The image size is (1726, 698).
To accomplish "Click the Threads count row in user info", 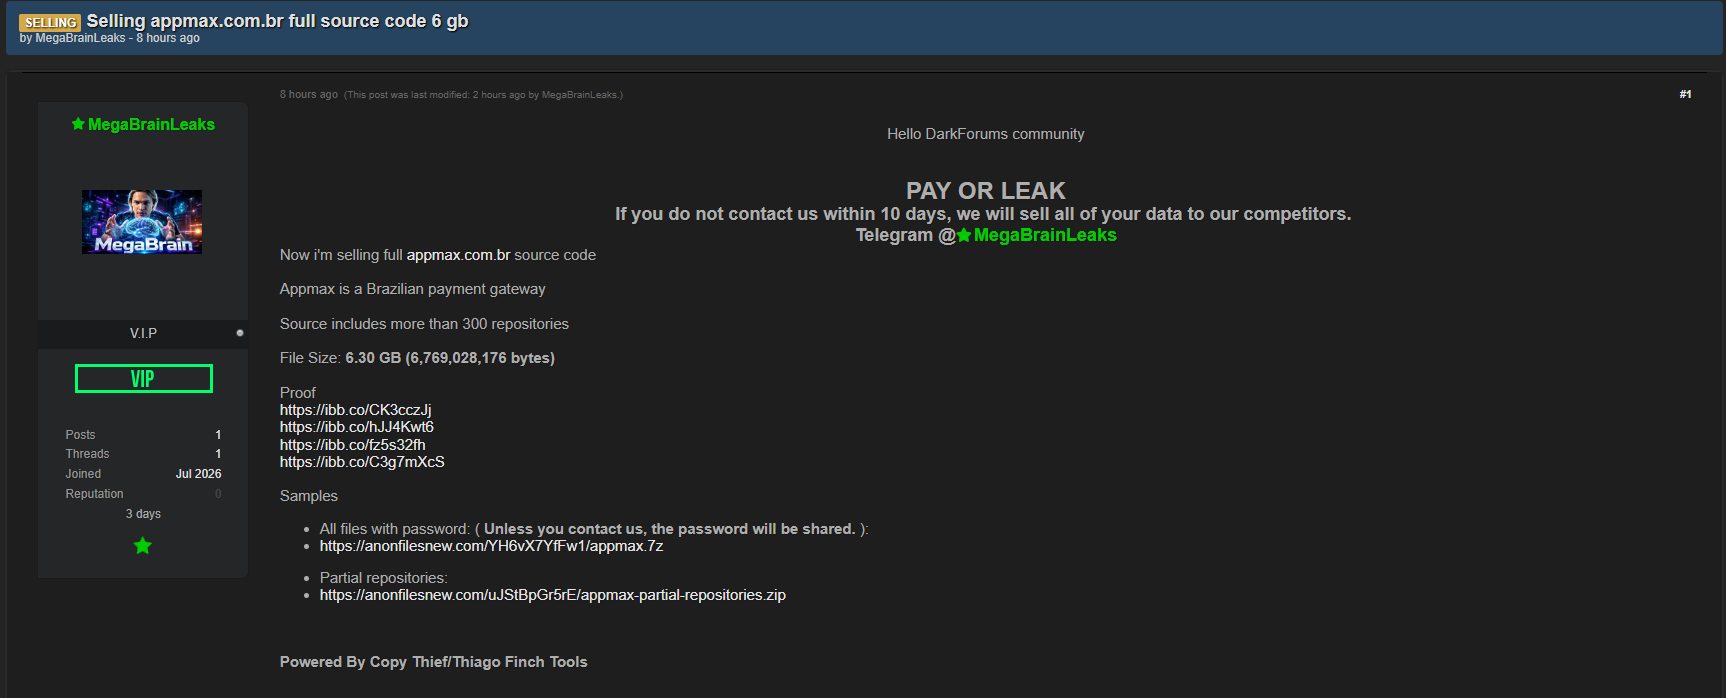I will pos(143,454).
